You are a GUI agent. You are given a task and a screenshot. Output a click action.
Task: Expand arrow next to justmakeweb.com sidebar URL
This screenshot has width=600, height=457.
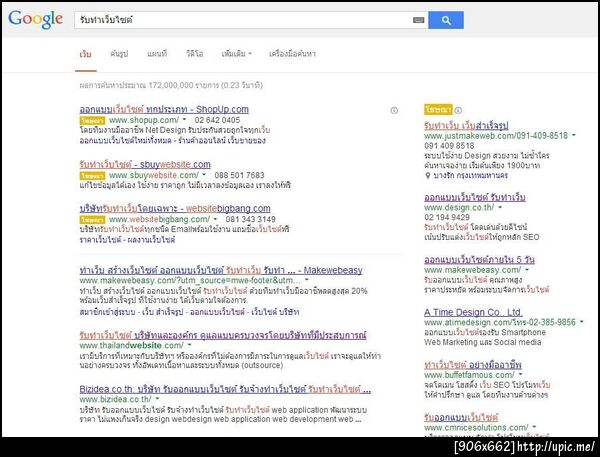(x=574, y=135)
